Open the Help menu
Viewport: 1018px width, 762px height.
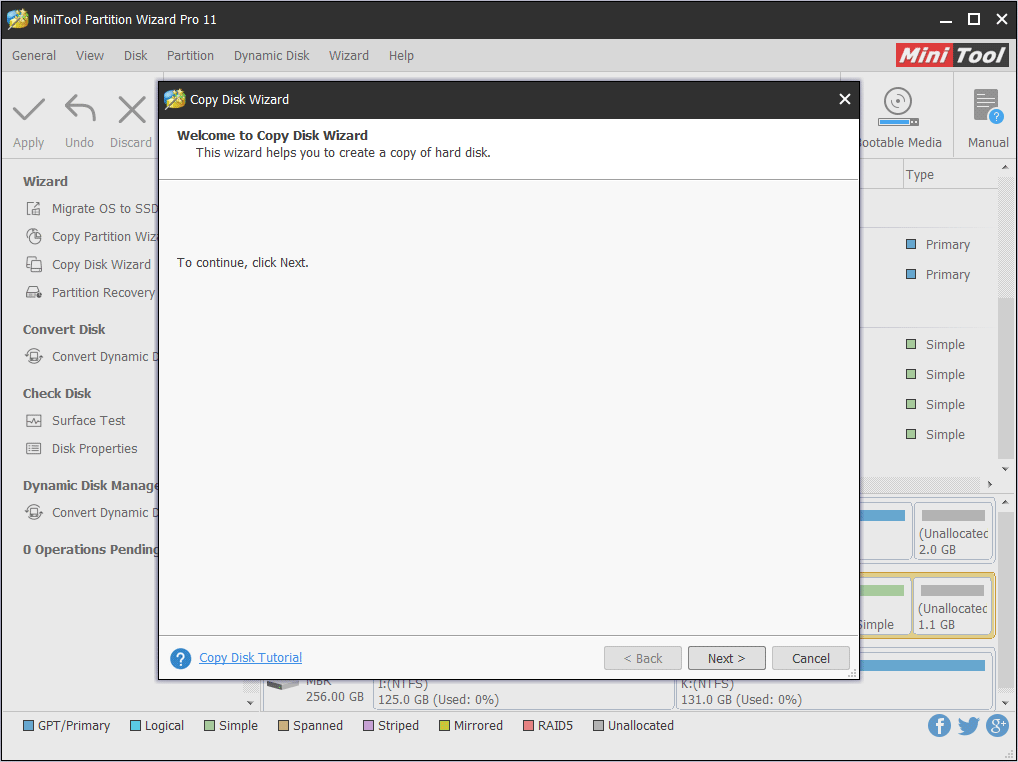[x=401, y=55]
